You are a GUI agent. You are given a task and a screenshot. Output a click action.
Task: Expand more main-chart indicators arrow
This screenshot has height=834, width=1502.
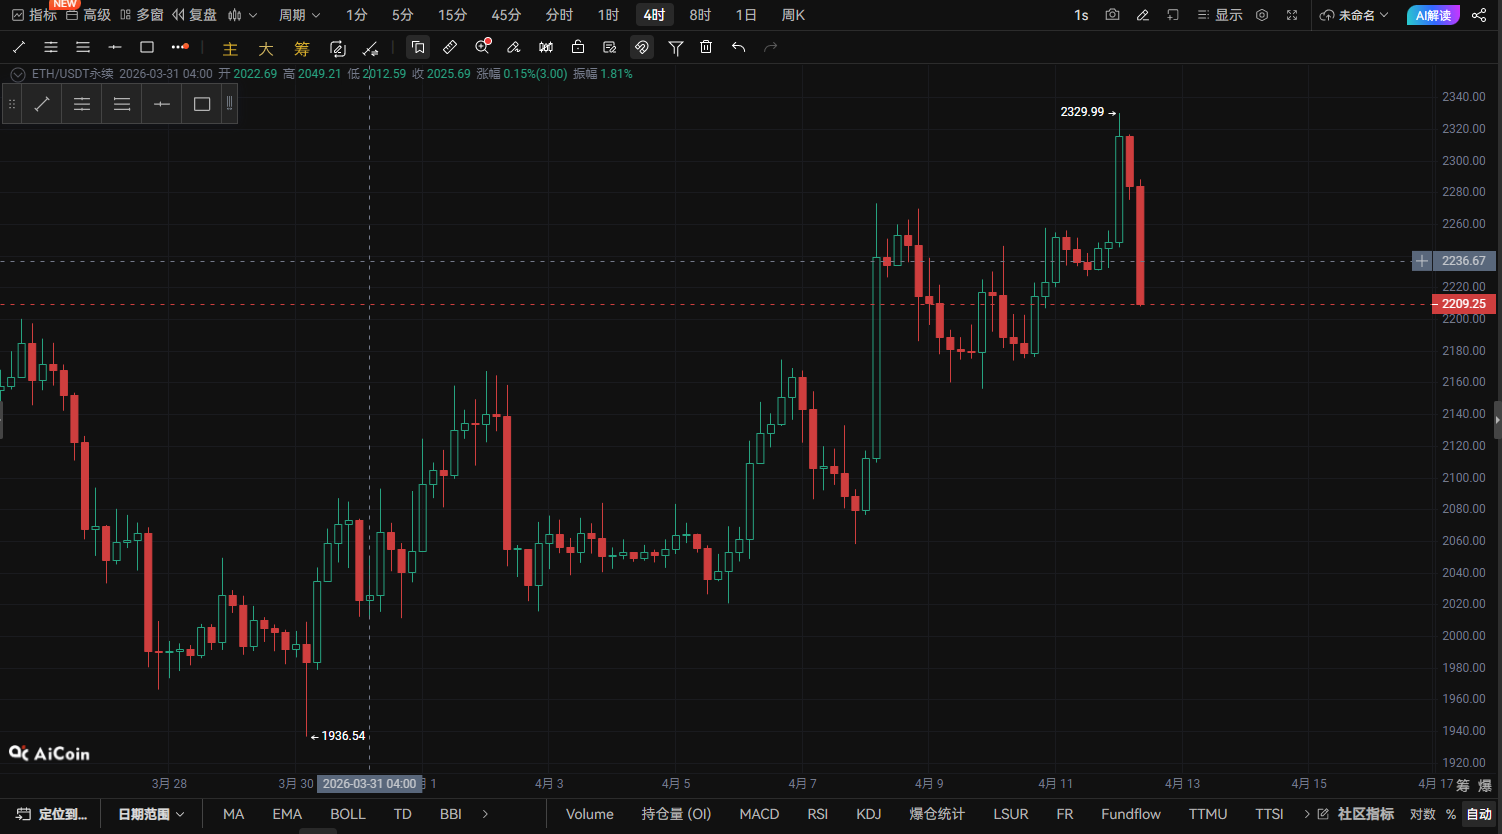(486, 814)
